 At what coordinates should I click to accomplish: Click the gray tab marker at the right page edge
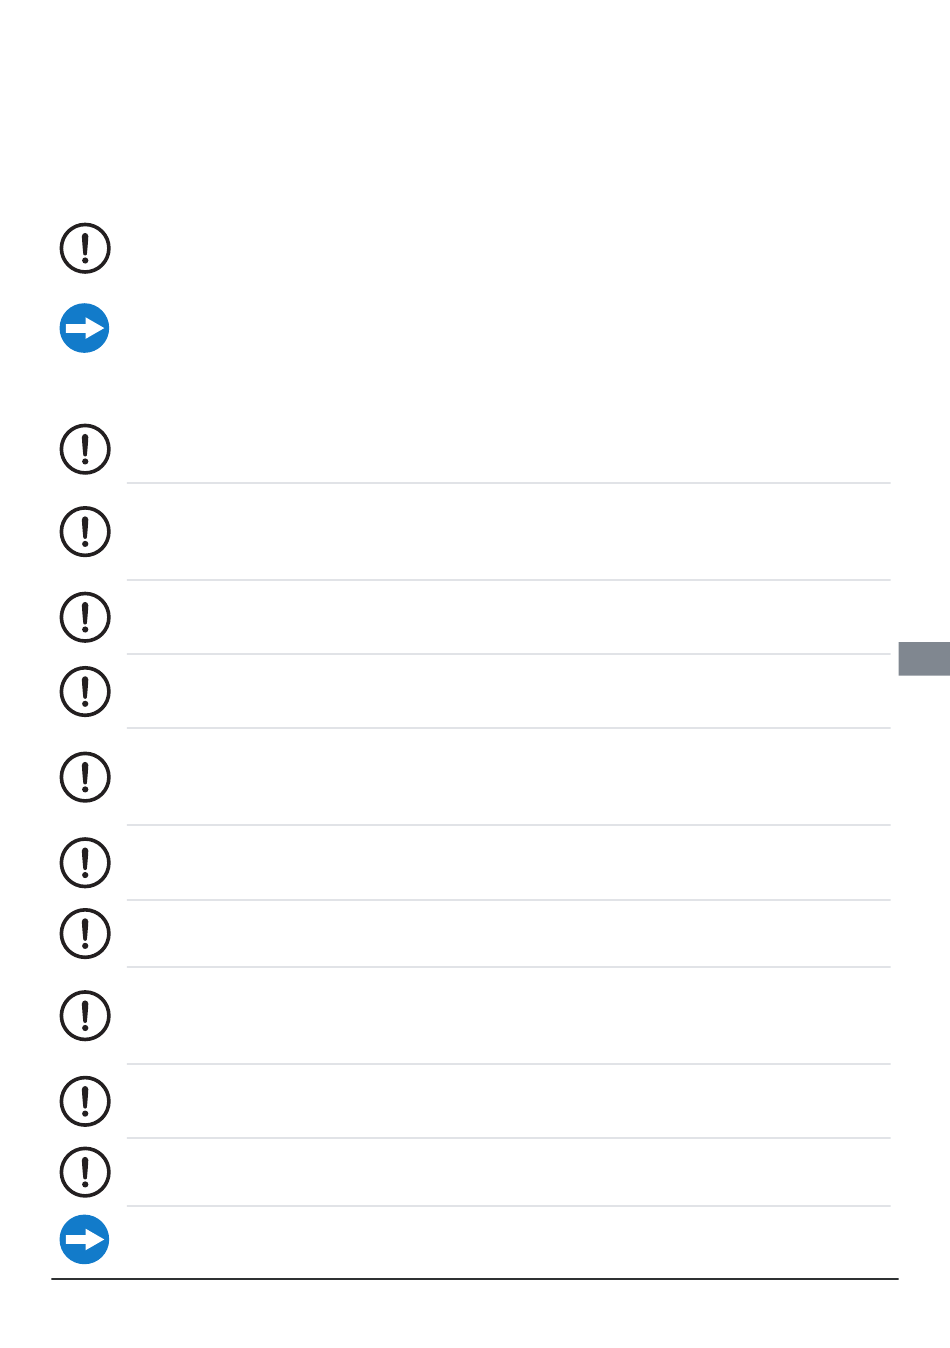(924, 658)
